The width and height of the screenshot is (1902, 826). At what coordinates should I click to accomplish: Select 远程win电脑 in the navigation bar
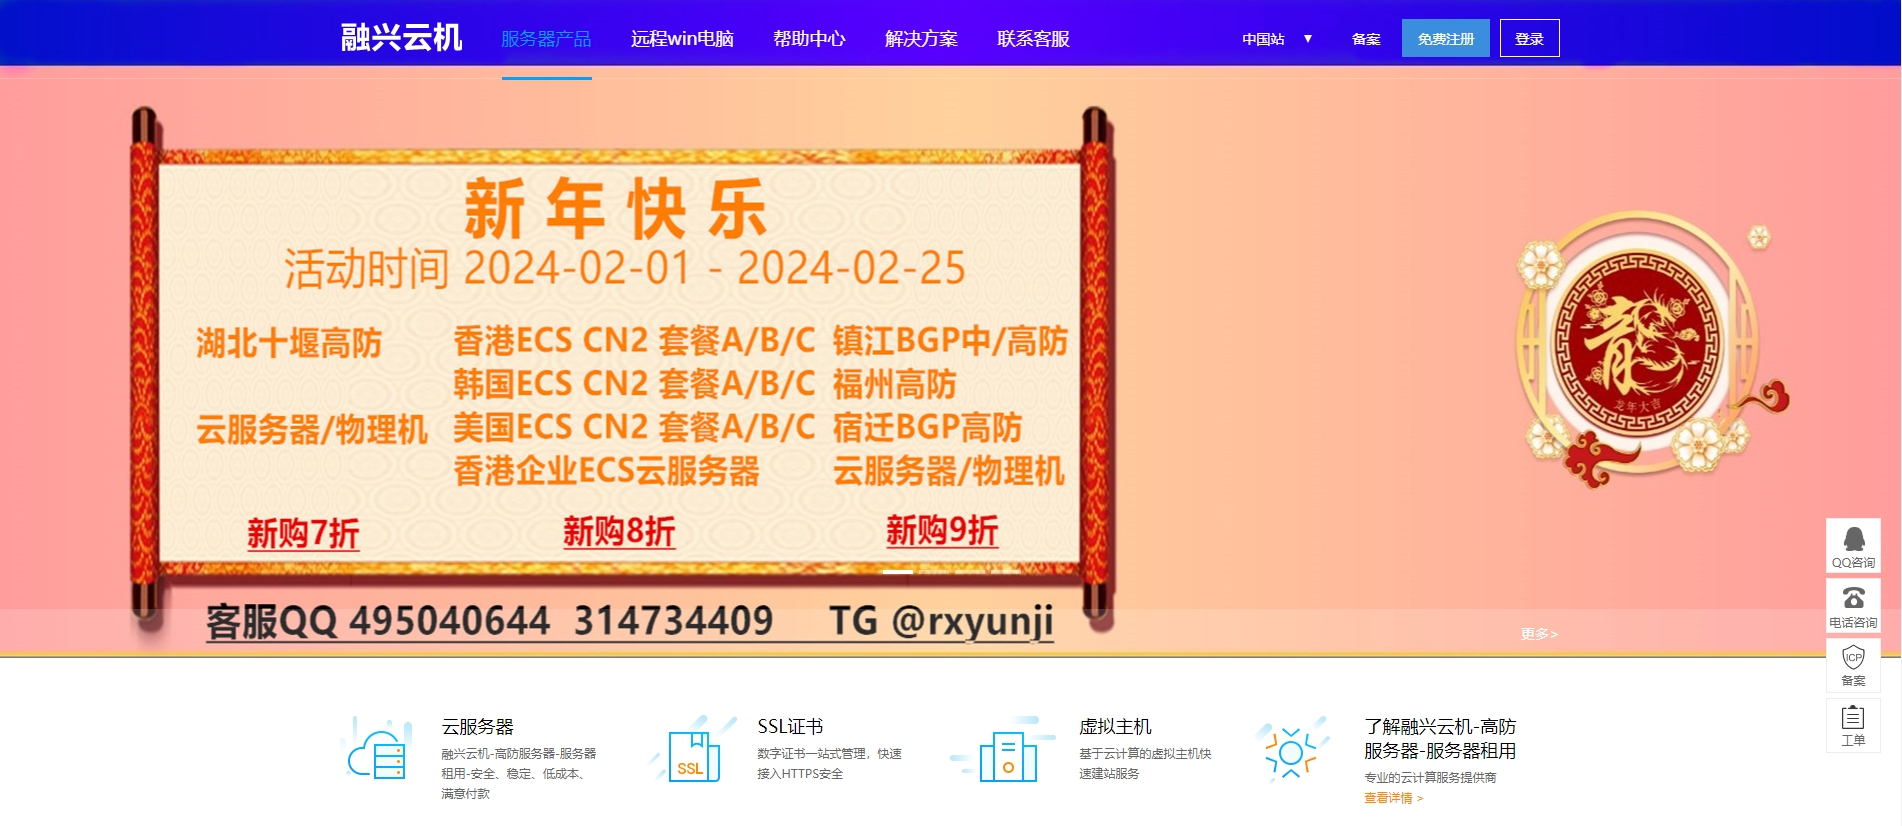[x=682, y=39]
